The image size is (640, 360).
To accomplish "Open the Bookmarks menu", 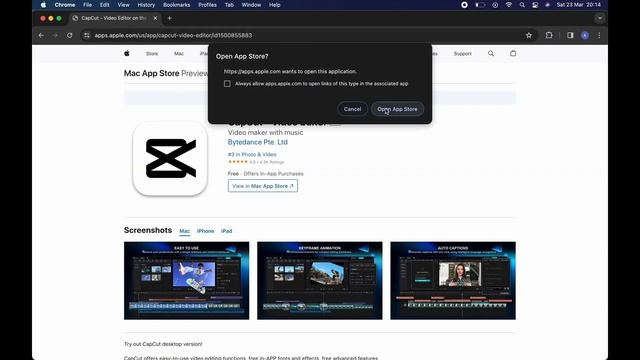I will click(176, 5).
